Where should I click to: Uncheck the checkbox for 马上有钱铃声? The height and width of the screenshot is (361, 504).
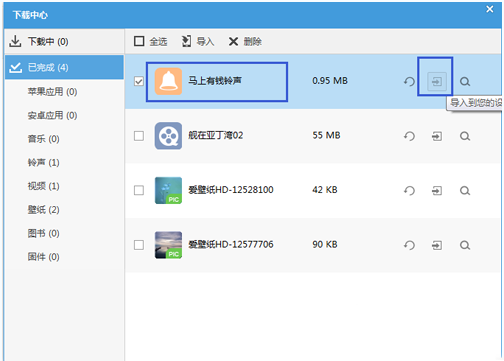(x=139, y=81)
